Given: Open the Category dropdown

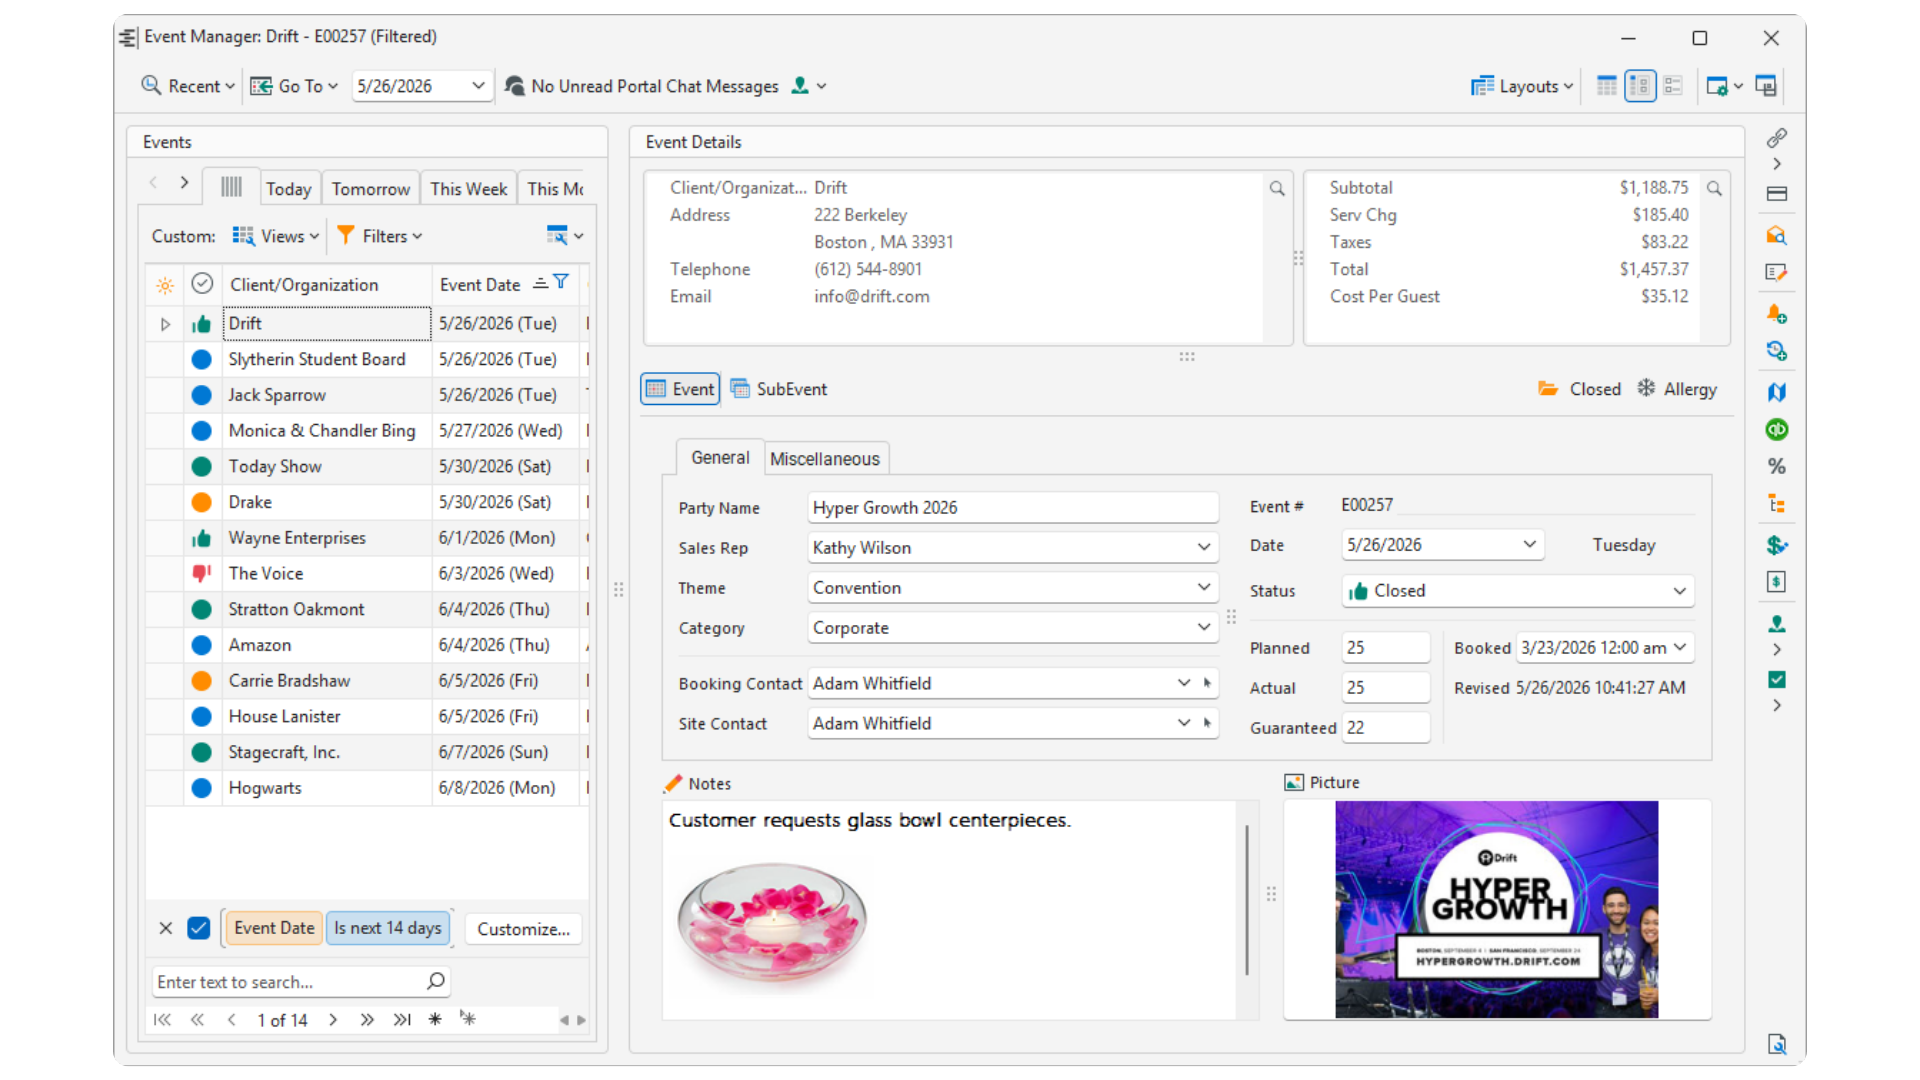Looking at the screenshot, I should [1204, 627].
